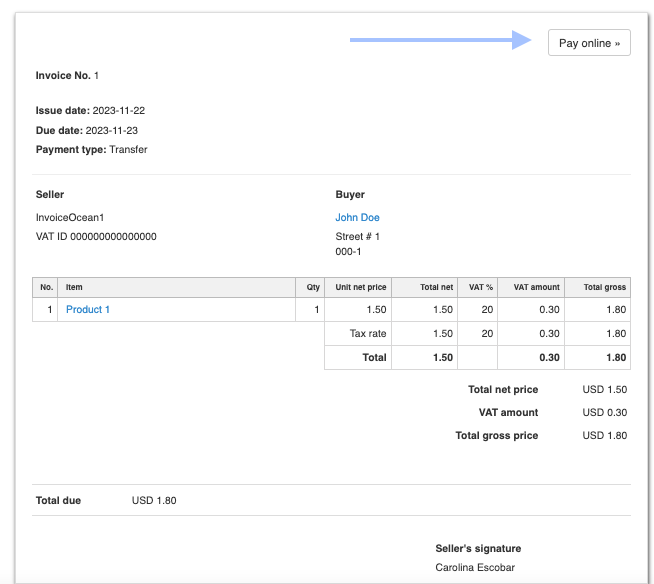Click the Tax rate row label
Image resolution: width=654 pixels, height=584 pixels.
tap(367, 334)
